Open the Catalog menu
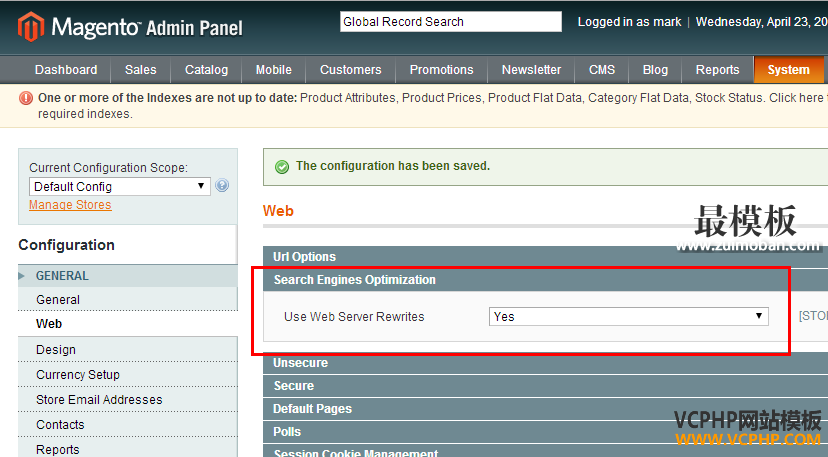 (206, 70)
